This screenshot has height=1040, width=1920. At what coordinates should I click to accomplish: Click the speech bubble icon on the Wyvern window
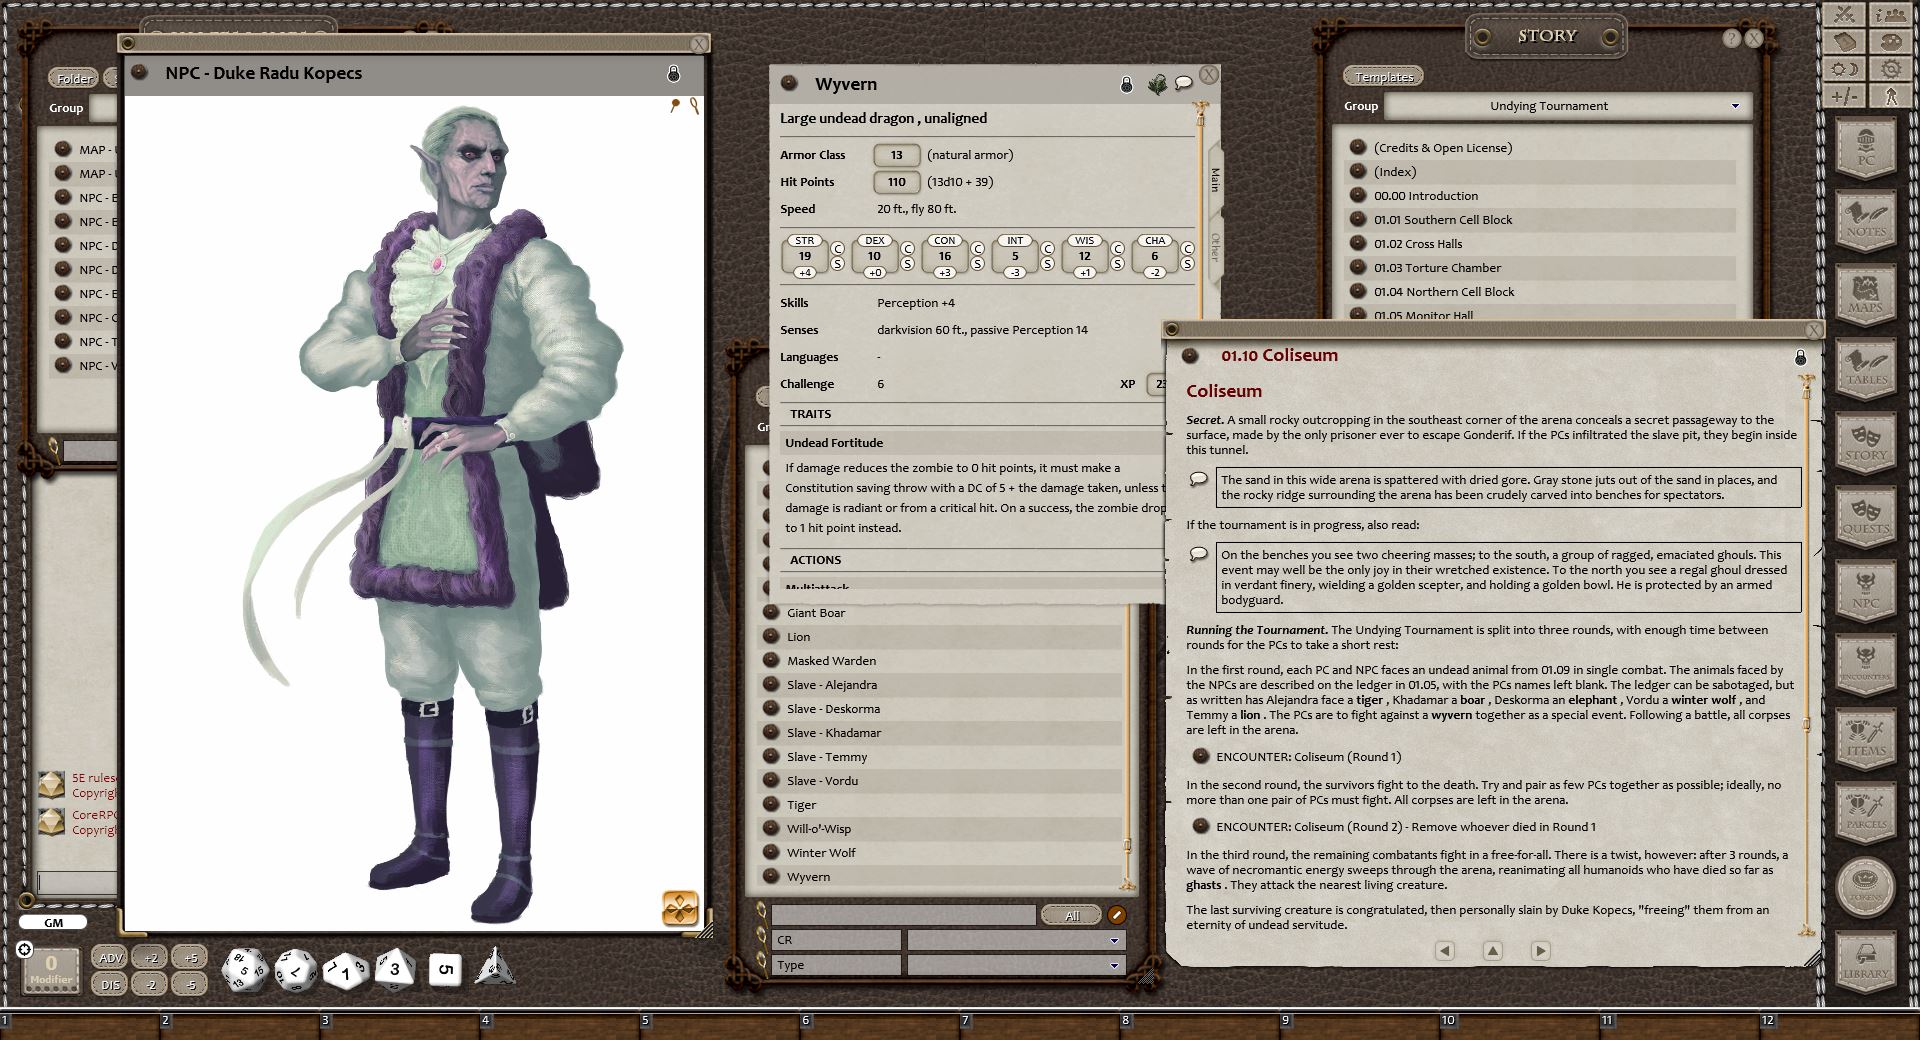pyautogui.click(x=1185, y=83)
